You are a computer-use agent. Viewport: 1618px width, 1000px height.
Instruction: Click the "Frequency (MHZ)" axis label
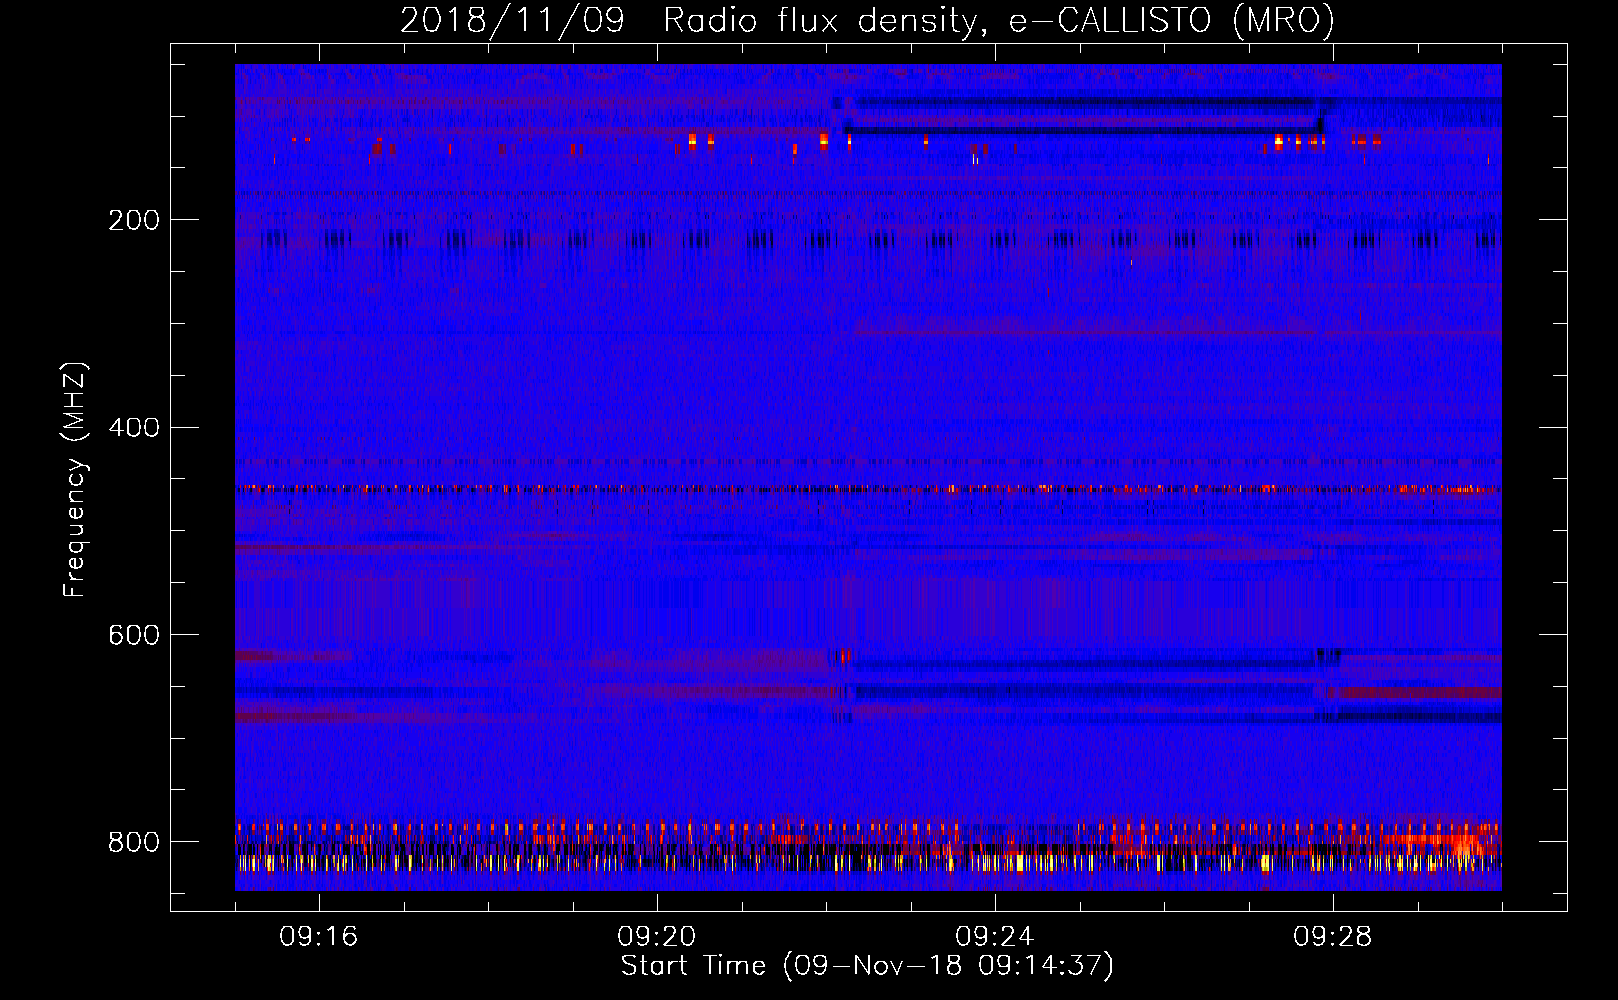click(74, 480)
